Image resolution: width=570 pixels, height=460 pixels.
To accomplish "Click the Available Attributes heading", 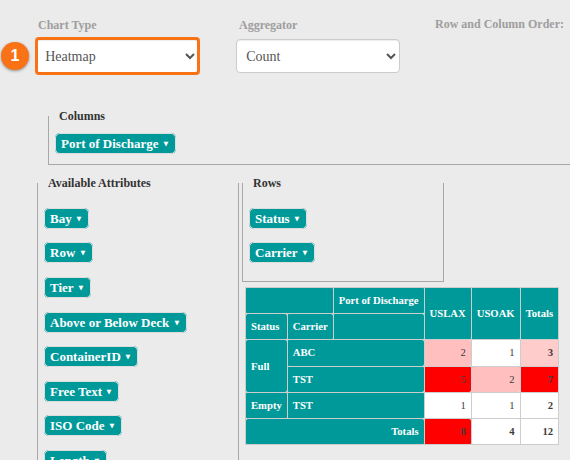I will click(x=99, y=183).
